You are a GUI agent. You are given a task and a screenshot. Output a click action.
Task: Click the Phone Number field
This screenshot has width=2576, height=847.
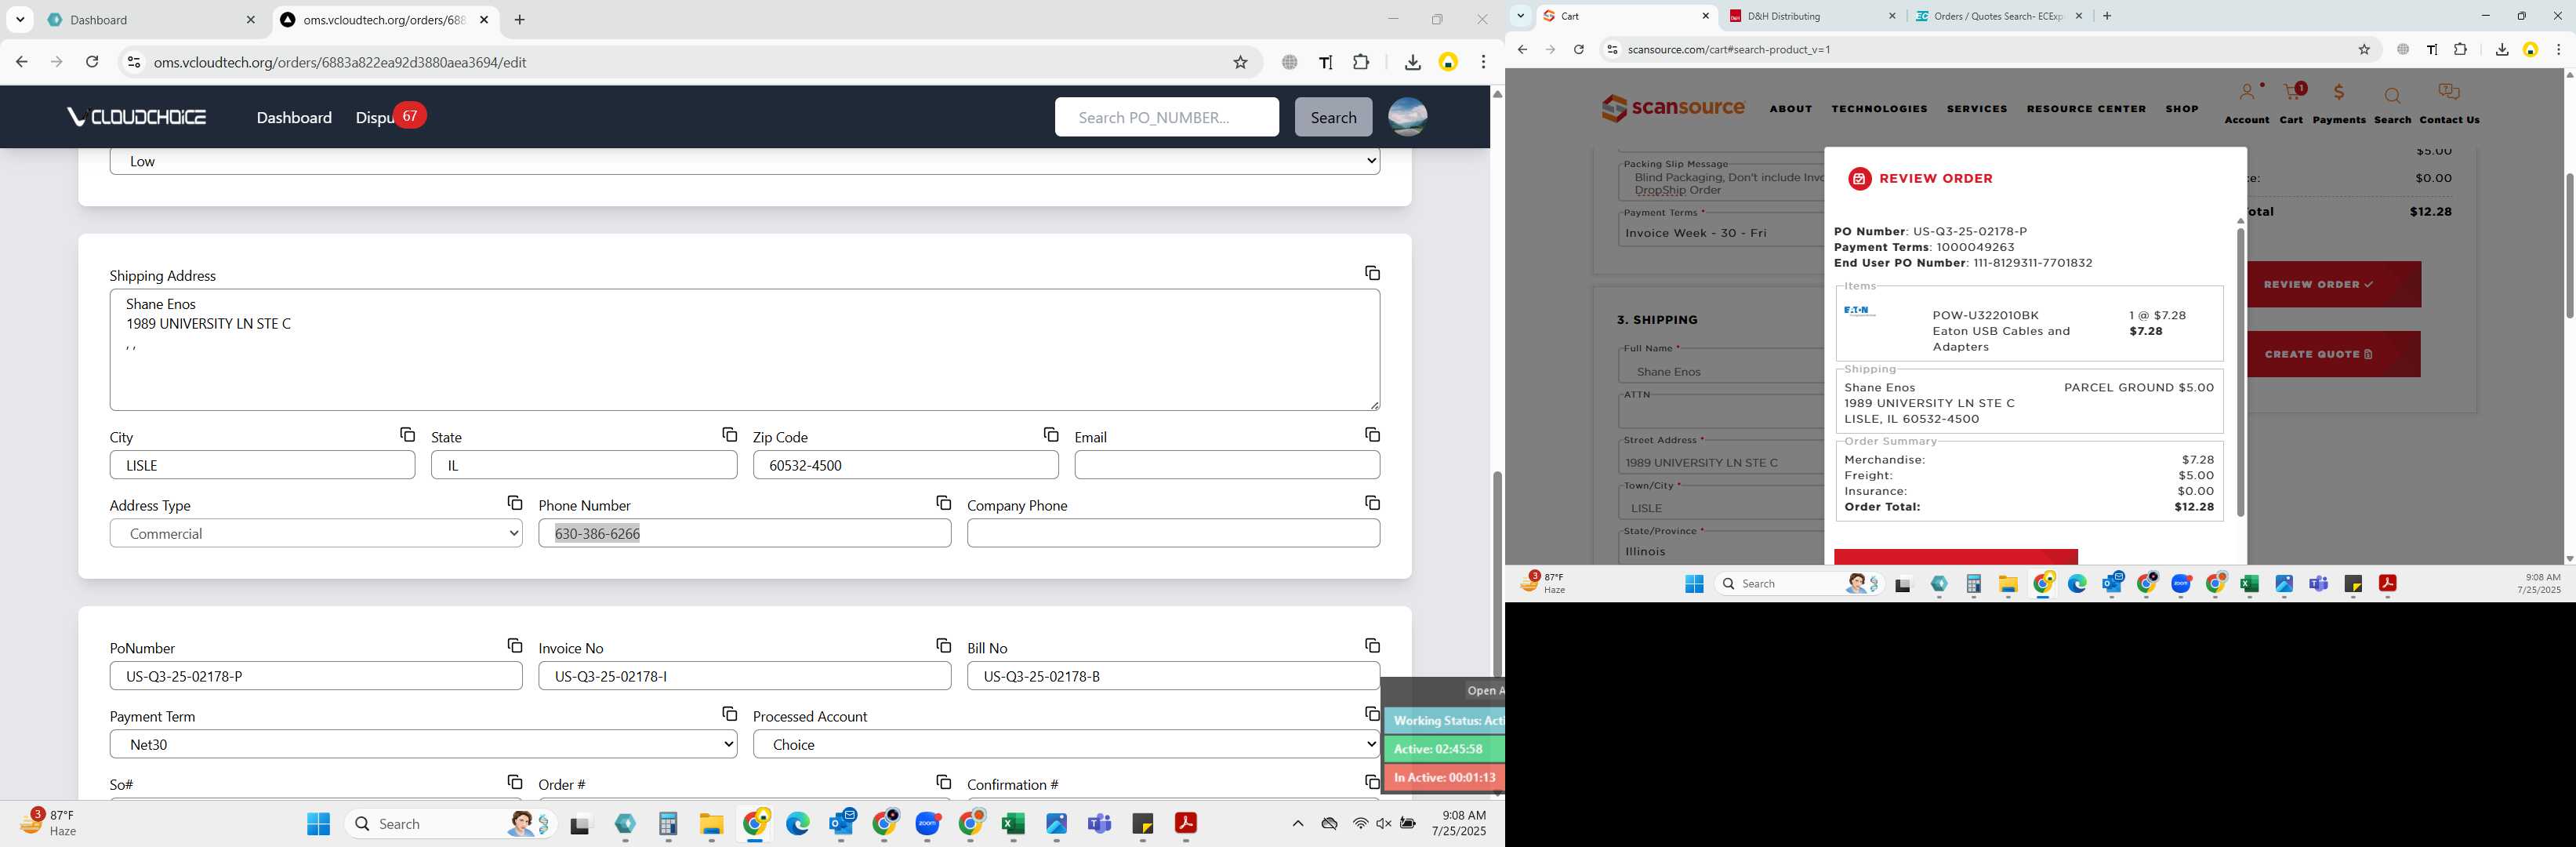pyautogui.click(x=745, y=533)
